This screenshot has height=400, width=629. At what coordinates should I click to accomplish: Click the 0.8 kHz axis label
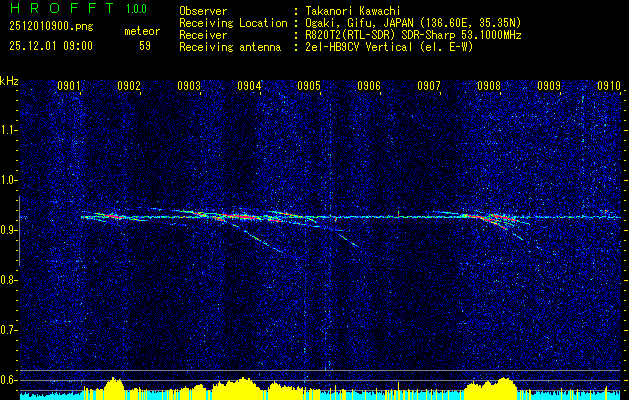coord(8,280)
